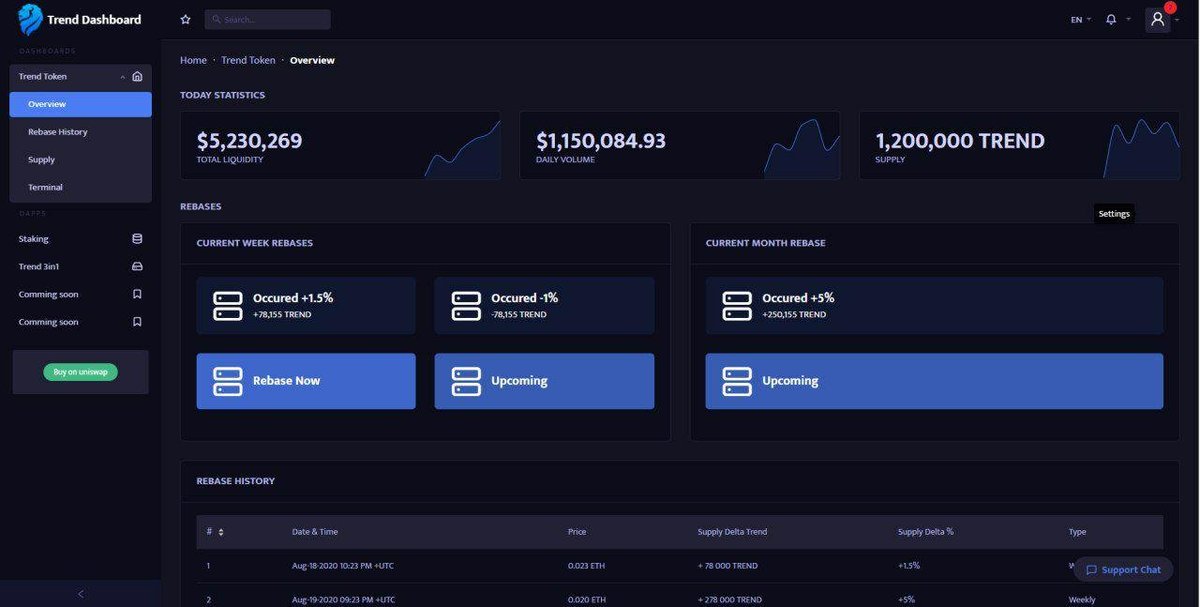Open the profile dropdown arrow
This screenshot has width=1200, height=607.
pos(1177,18)
